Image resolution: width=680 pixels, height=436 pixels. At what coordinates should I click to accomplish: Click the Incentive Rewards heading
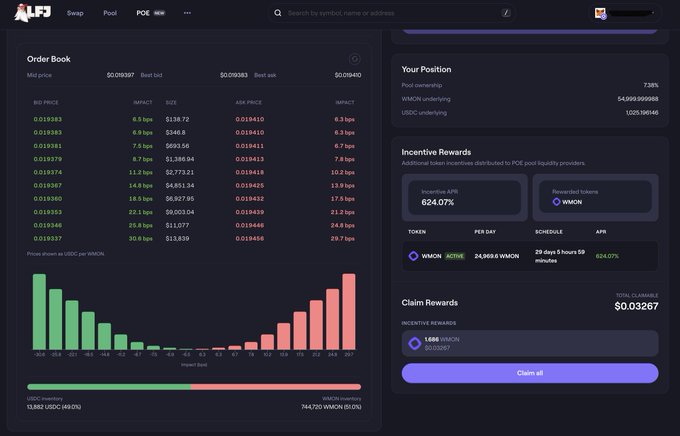coord(436,152)
